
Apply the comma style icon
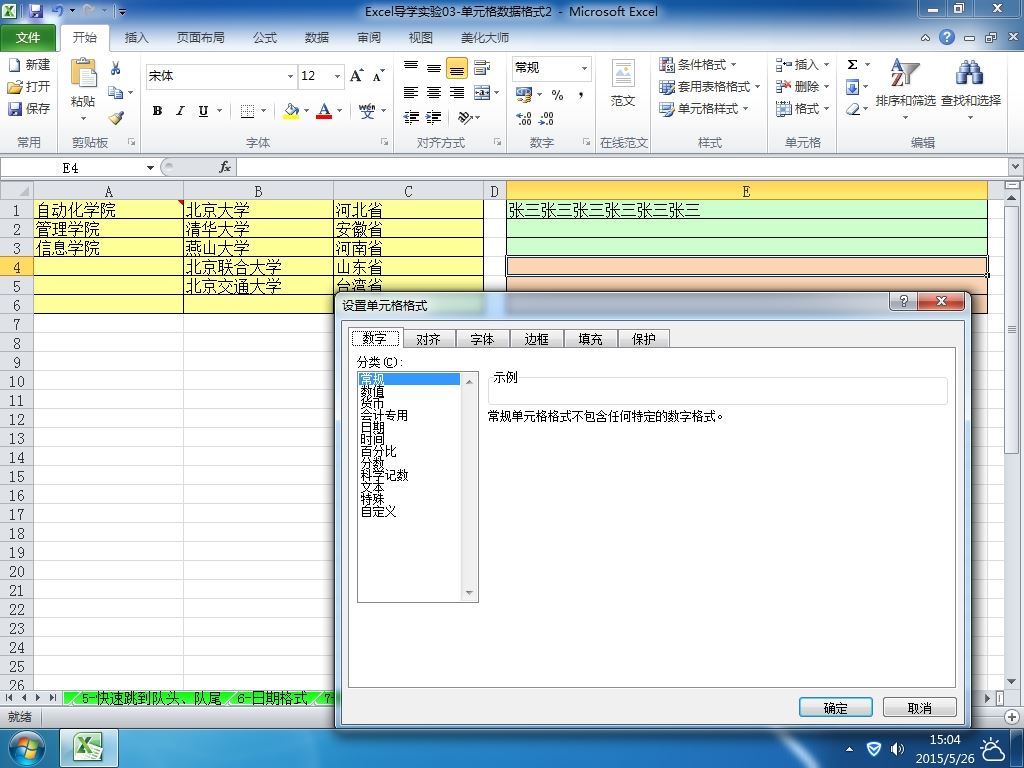pos(581,95)
